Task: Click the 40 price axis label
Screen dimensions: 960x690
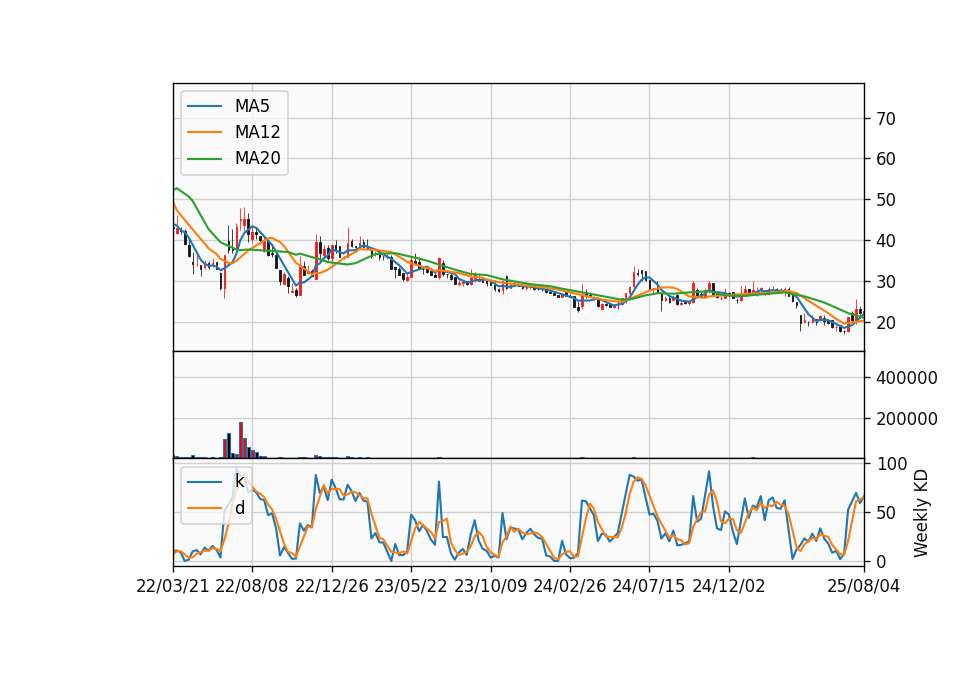Action: click(885, 241)
